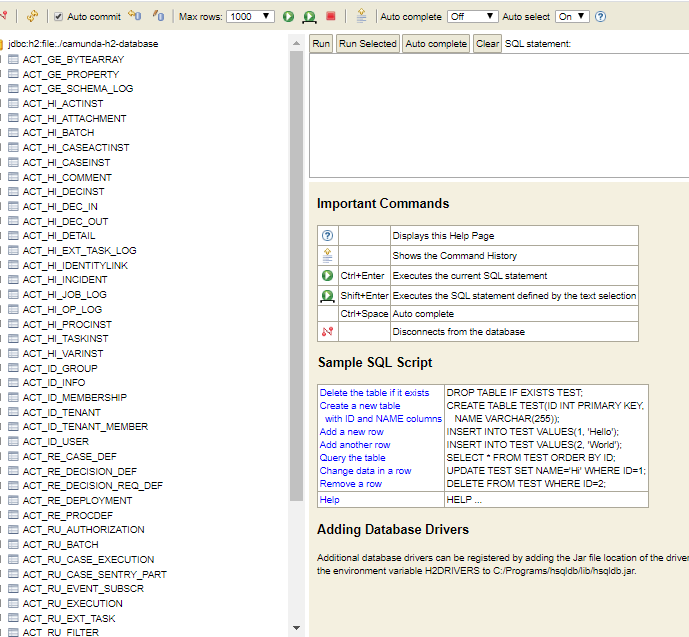Viewport: 689px width, 637px height.
Task: Click the Auto complete button
Action: (x=436, y=44)
